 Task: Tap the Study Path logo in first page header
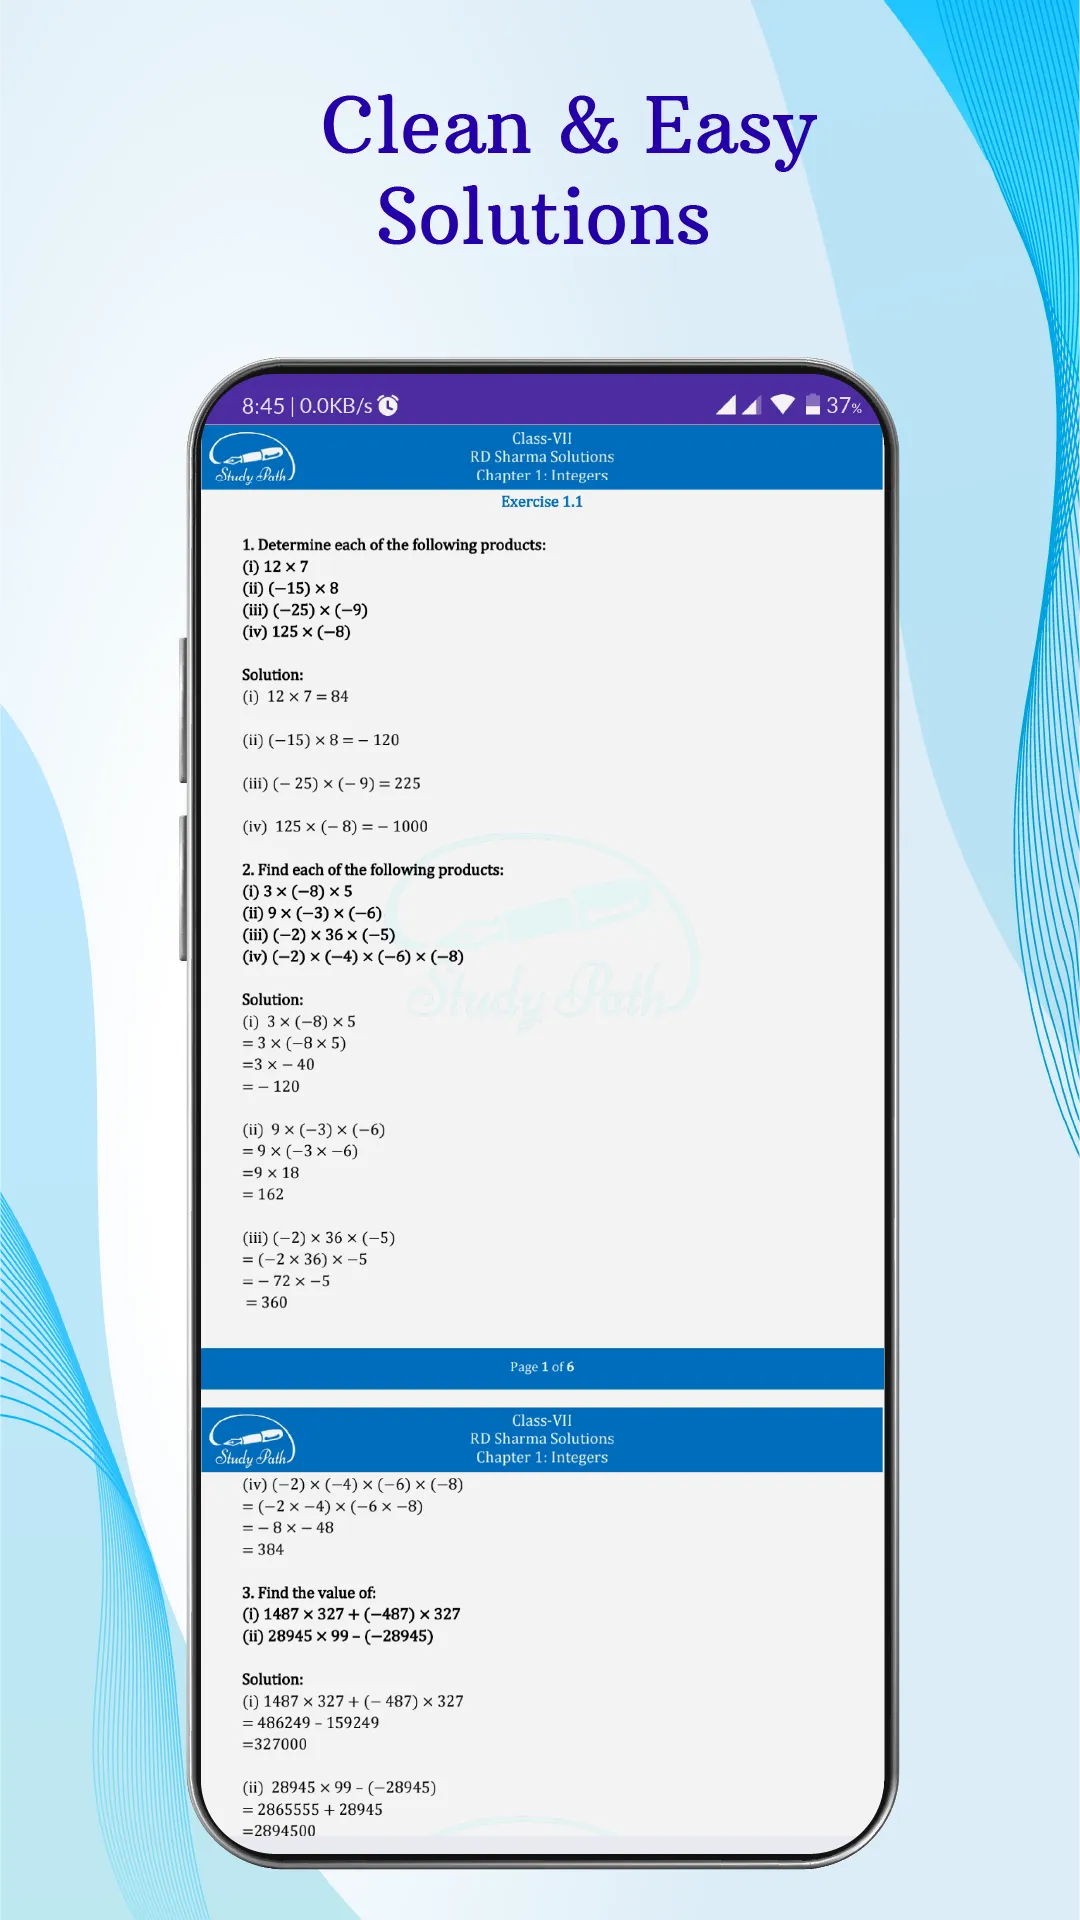(x=252, y=459)
